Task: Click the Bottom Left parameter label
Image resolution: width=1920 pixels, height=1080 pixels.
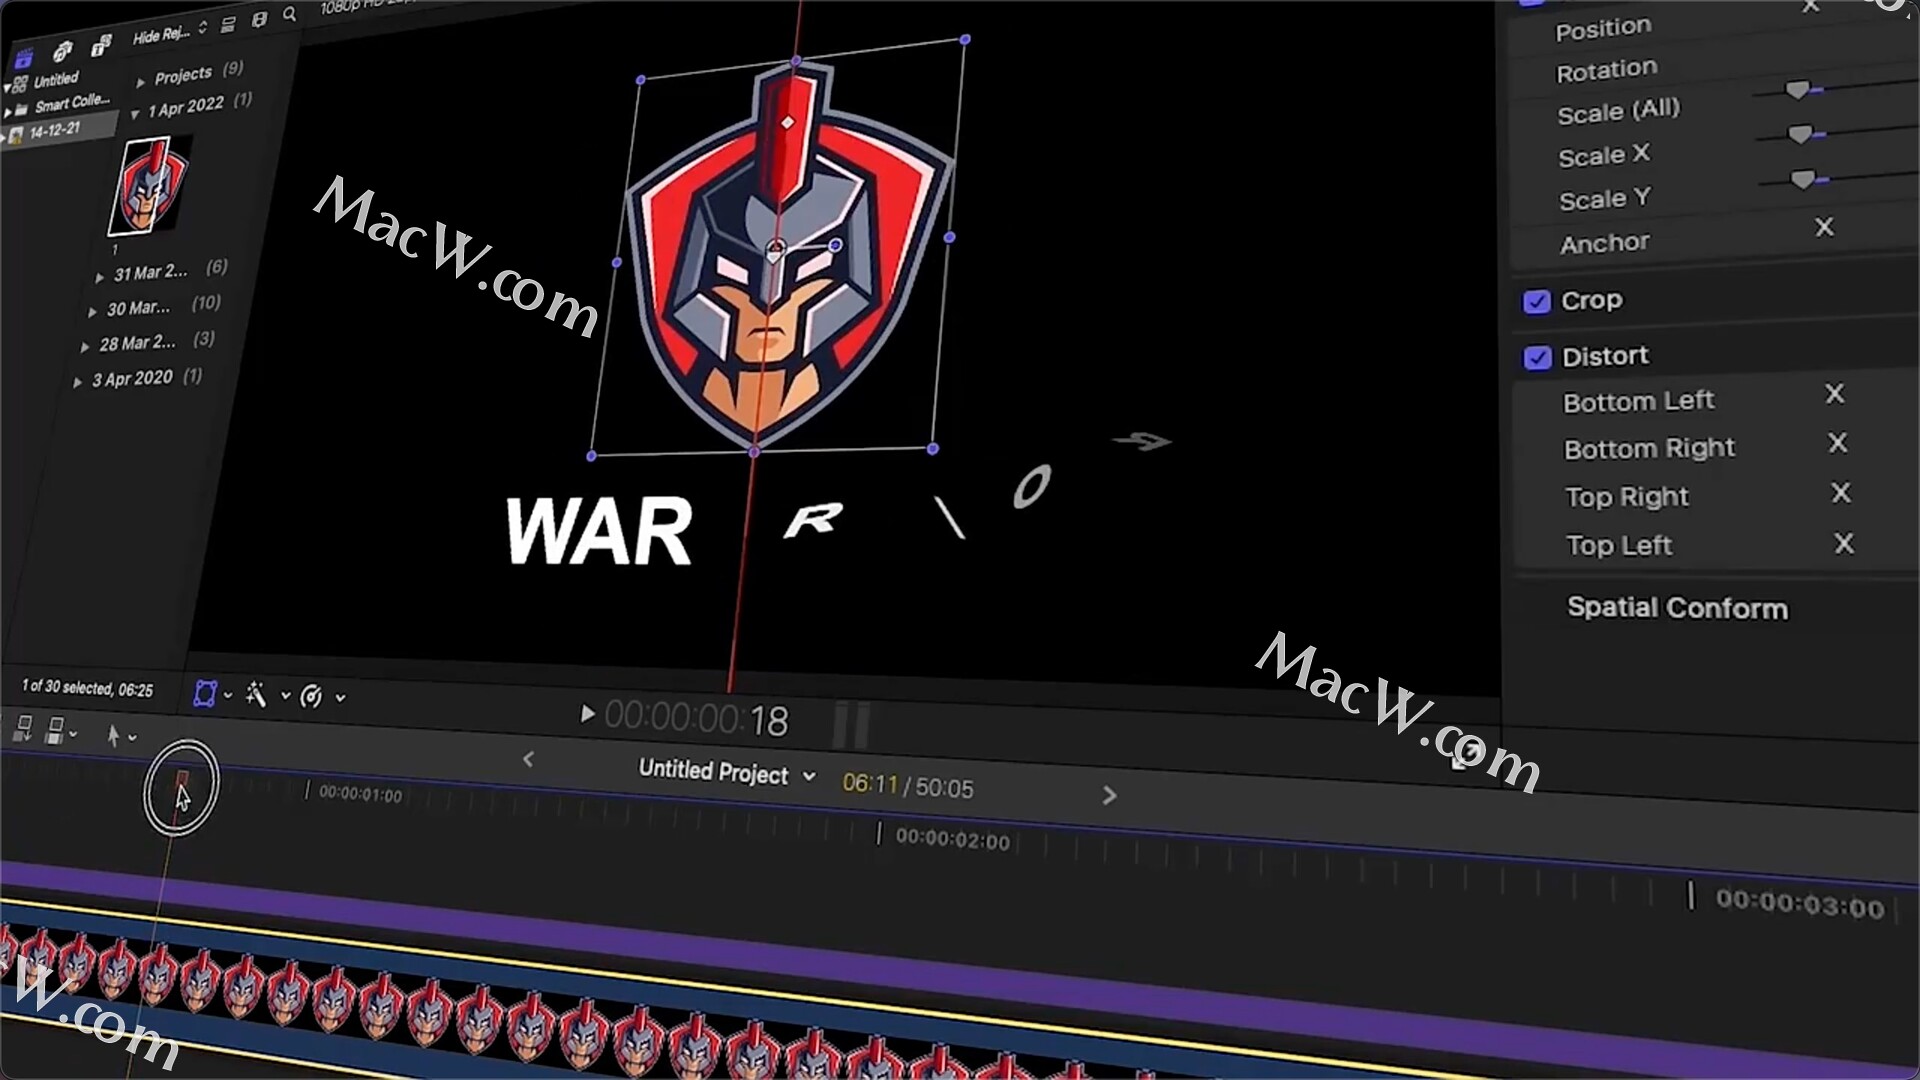Action: tap(1638, 401)
